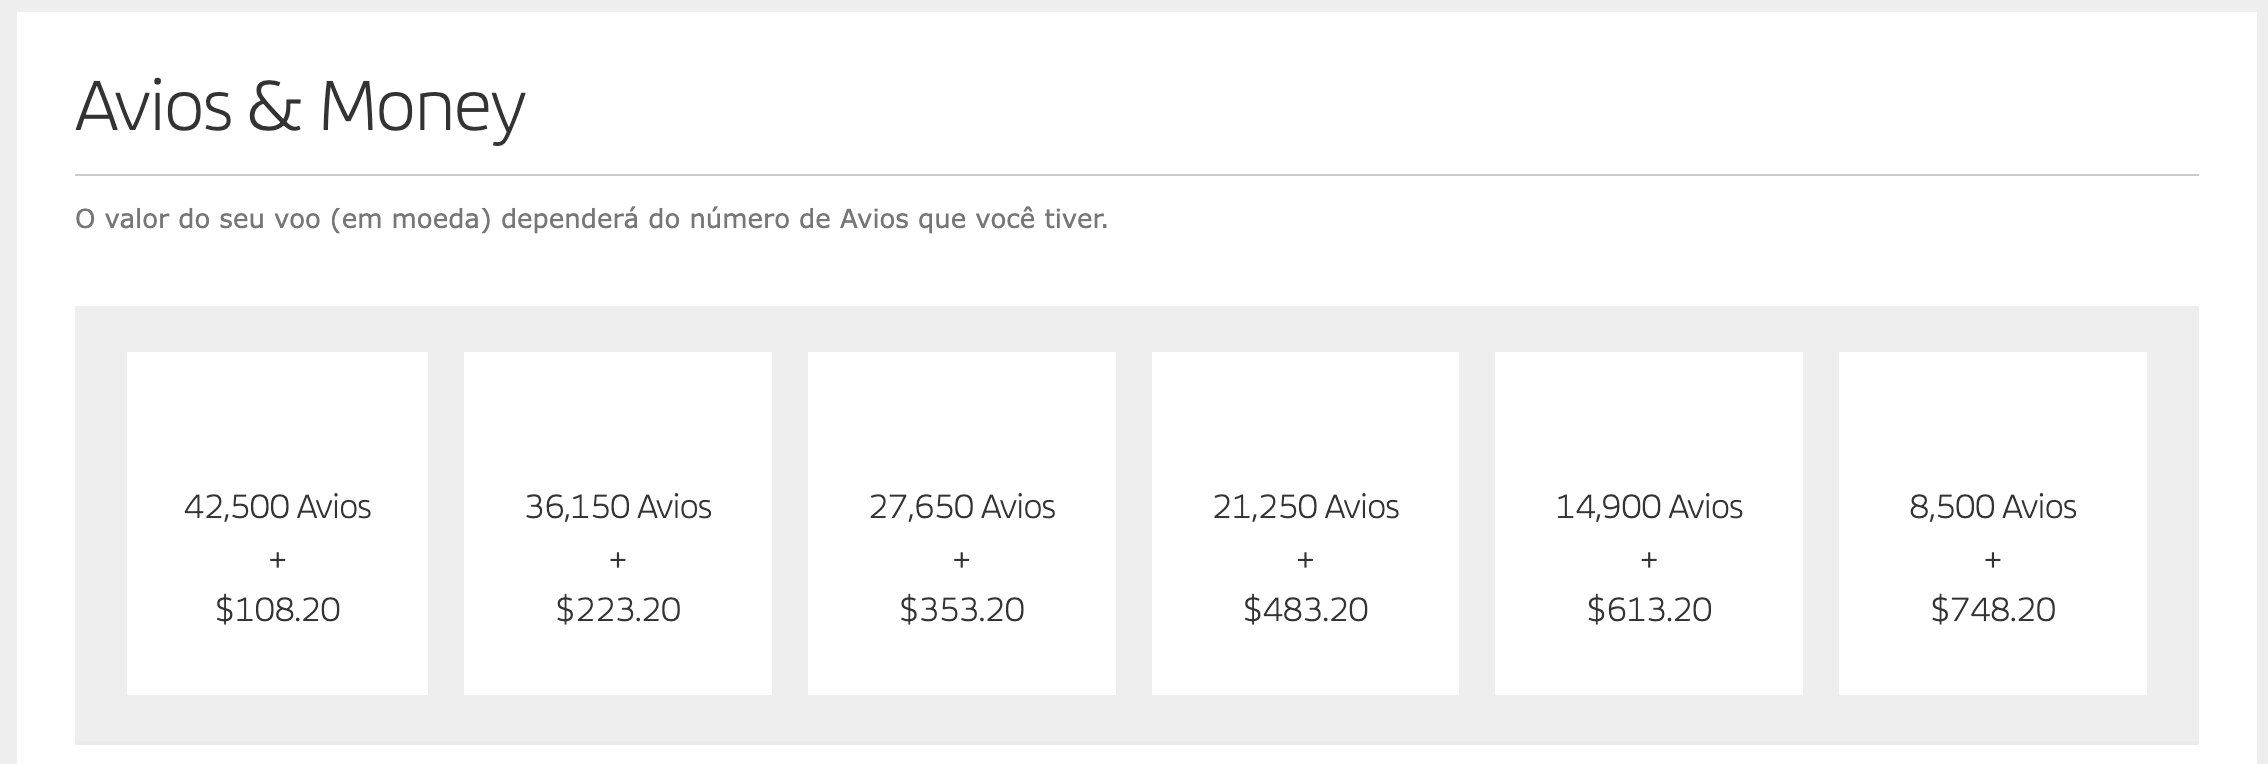
Task: Click the $223.20 price
Action: pos(618,609)
